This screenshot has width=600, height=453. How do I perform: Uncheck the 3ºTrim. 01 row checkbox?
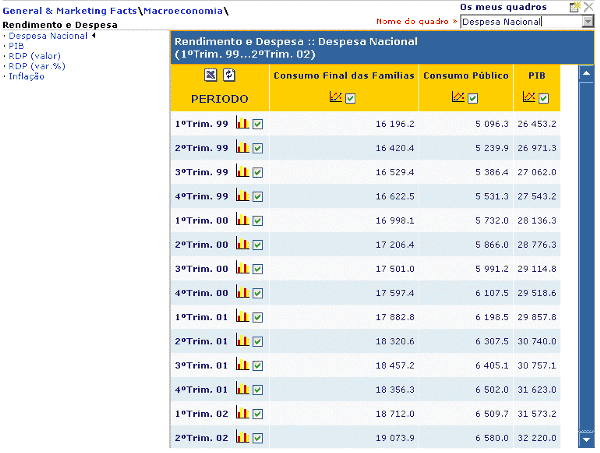click(258, 366)
